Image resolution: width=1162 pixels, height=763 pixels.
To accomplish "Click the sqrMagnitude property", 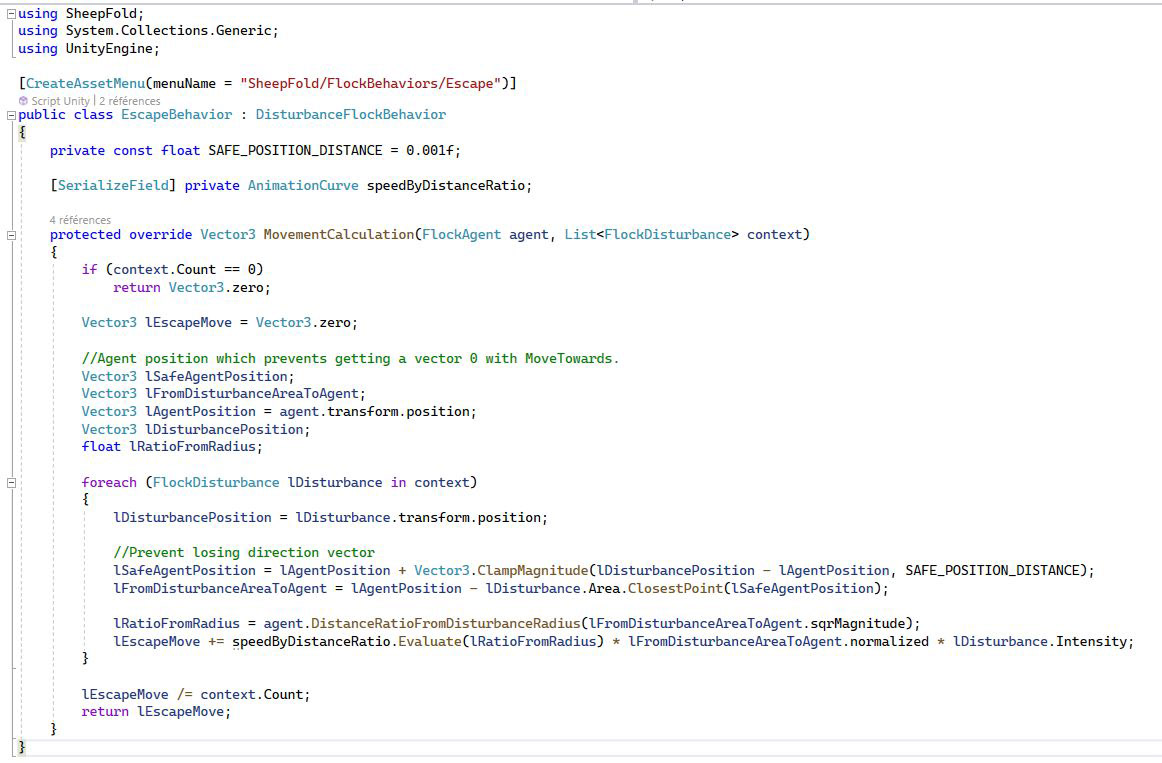I will 857,624.
